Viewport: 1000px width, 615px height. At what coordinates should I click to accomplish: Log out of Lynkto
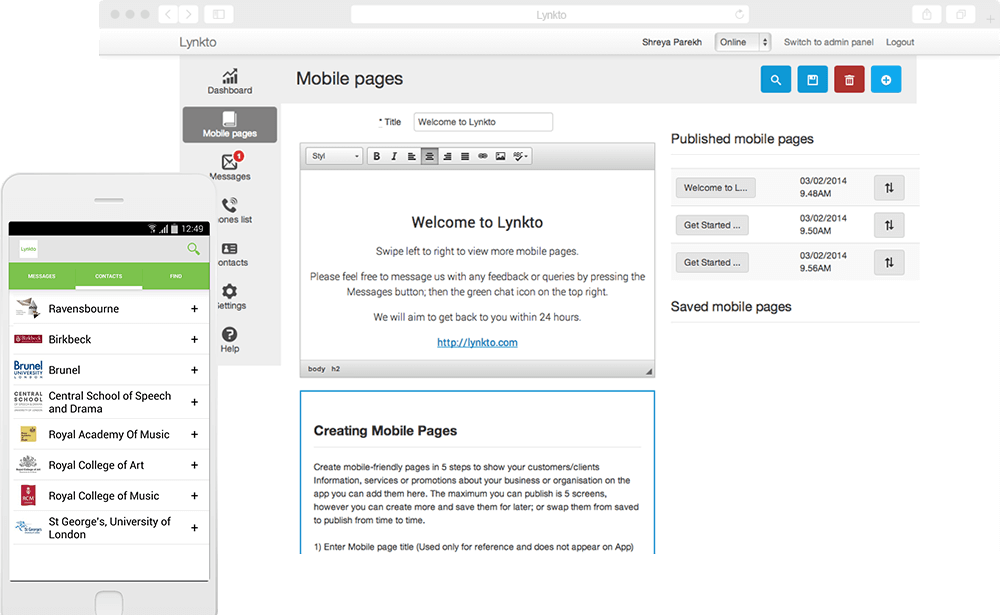[900, 42]
